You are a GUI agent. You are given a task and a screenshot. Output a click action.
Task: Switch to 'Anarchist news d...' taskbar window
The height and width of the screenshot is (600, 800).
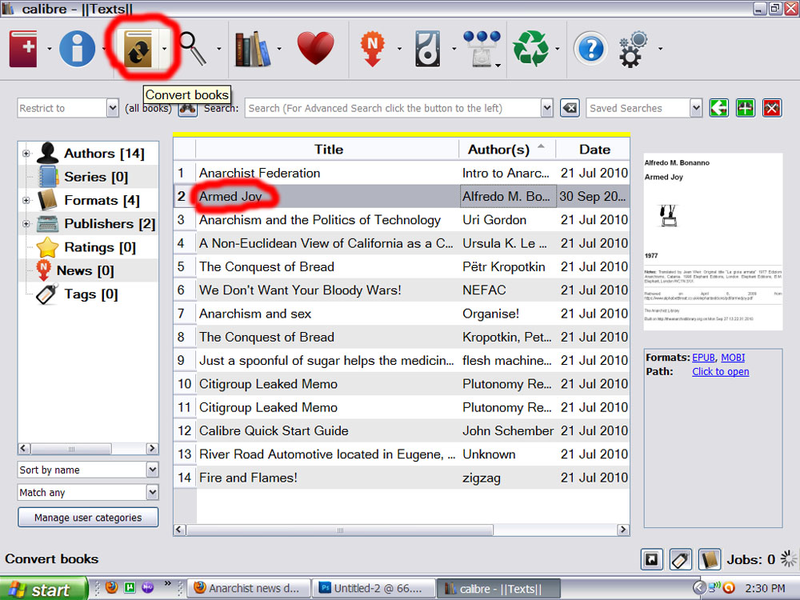248,588
